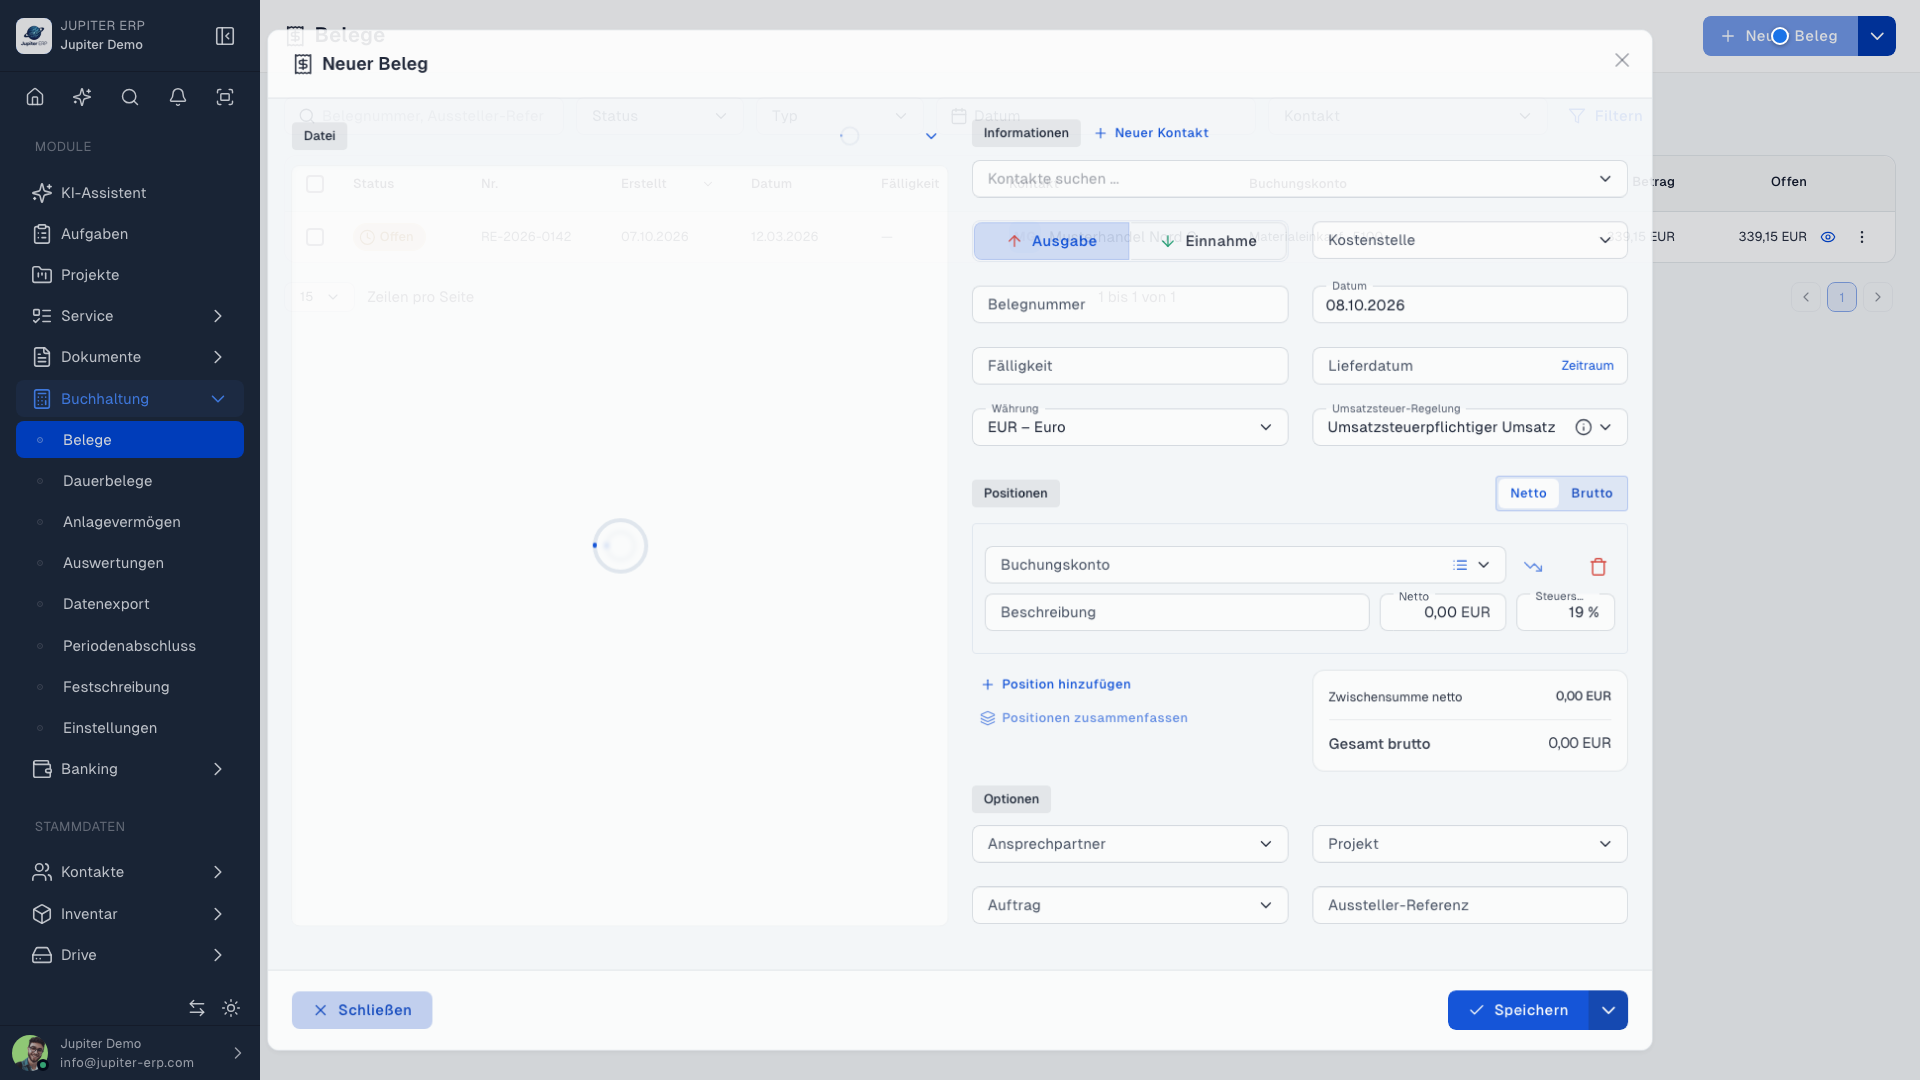Open Kostenstelle dropdown
This screenshot has height=1080, width=1920.
point(1470,240)
